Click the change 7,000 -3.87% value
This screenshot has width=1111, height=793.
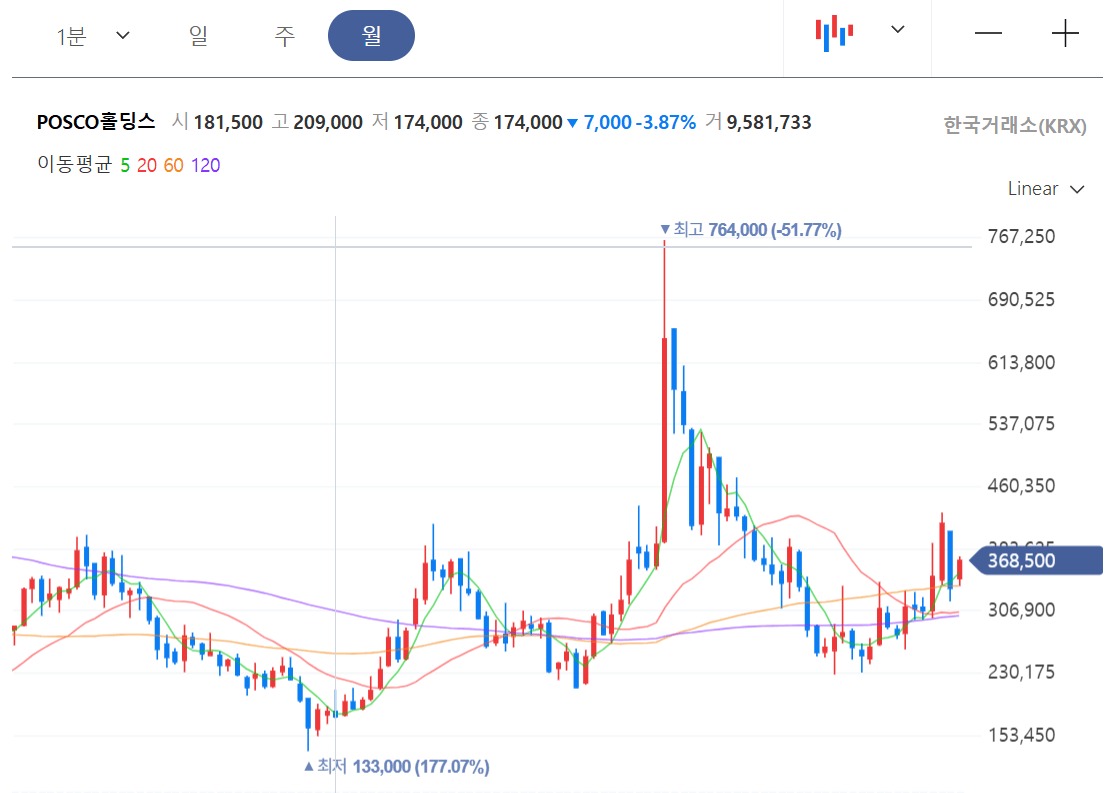(x=632, y=123)
